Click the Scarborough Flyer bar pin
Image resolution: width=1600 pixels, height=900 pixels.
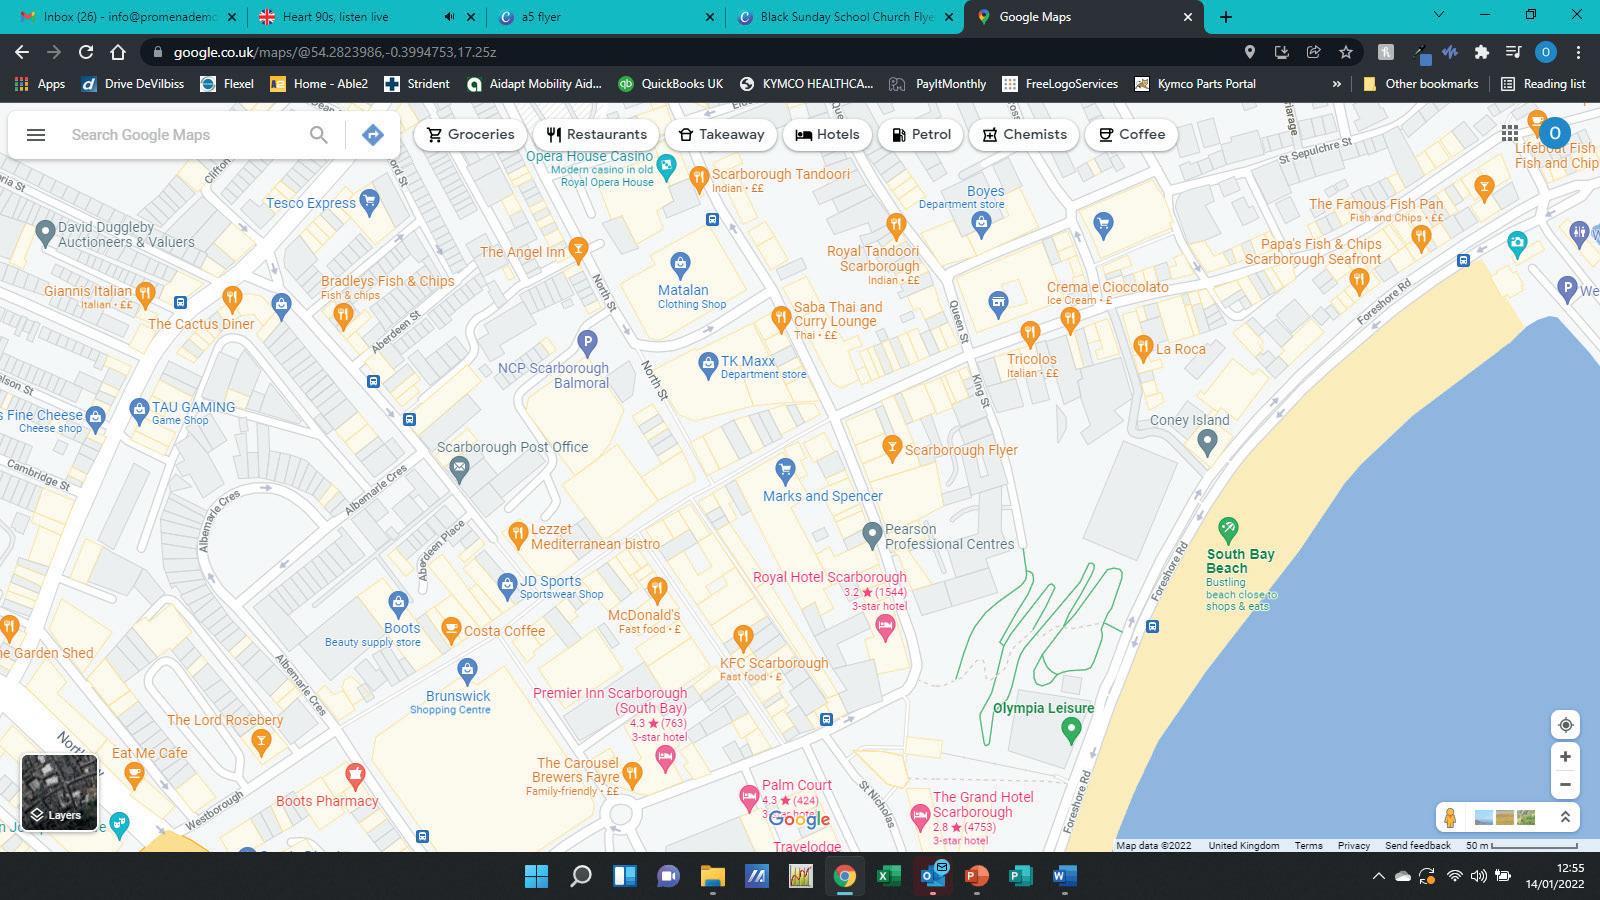892,449
